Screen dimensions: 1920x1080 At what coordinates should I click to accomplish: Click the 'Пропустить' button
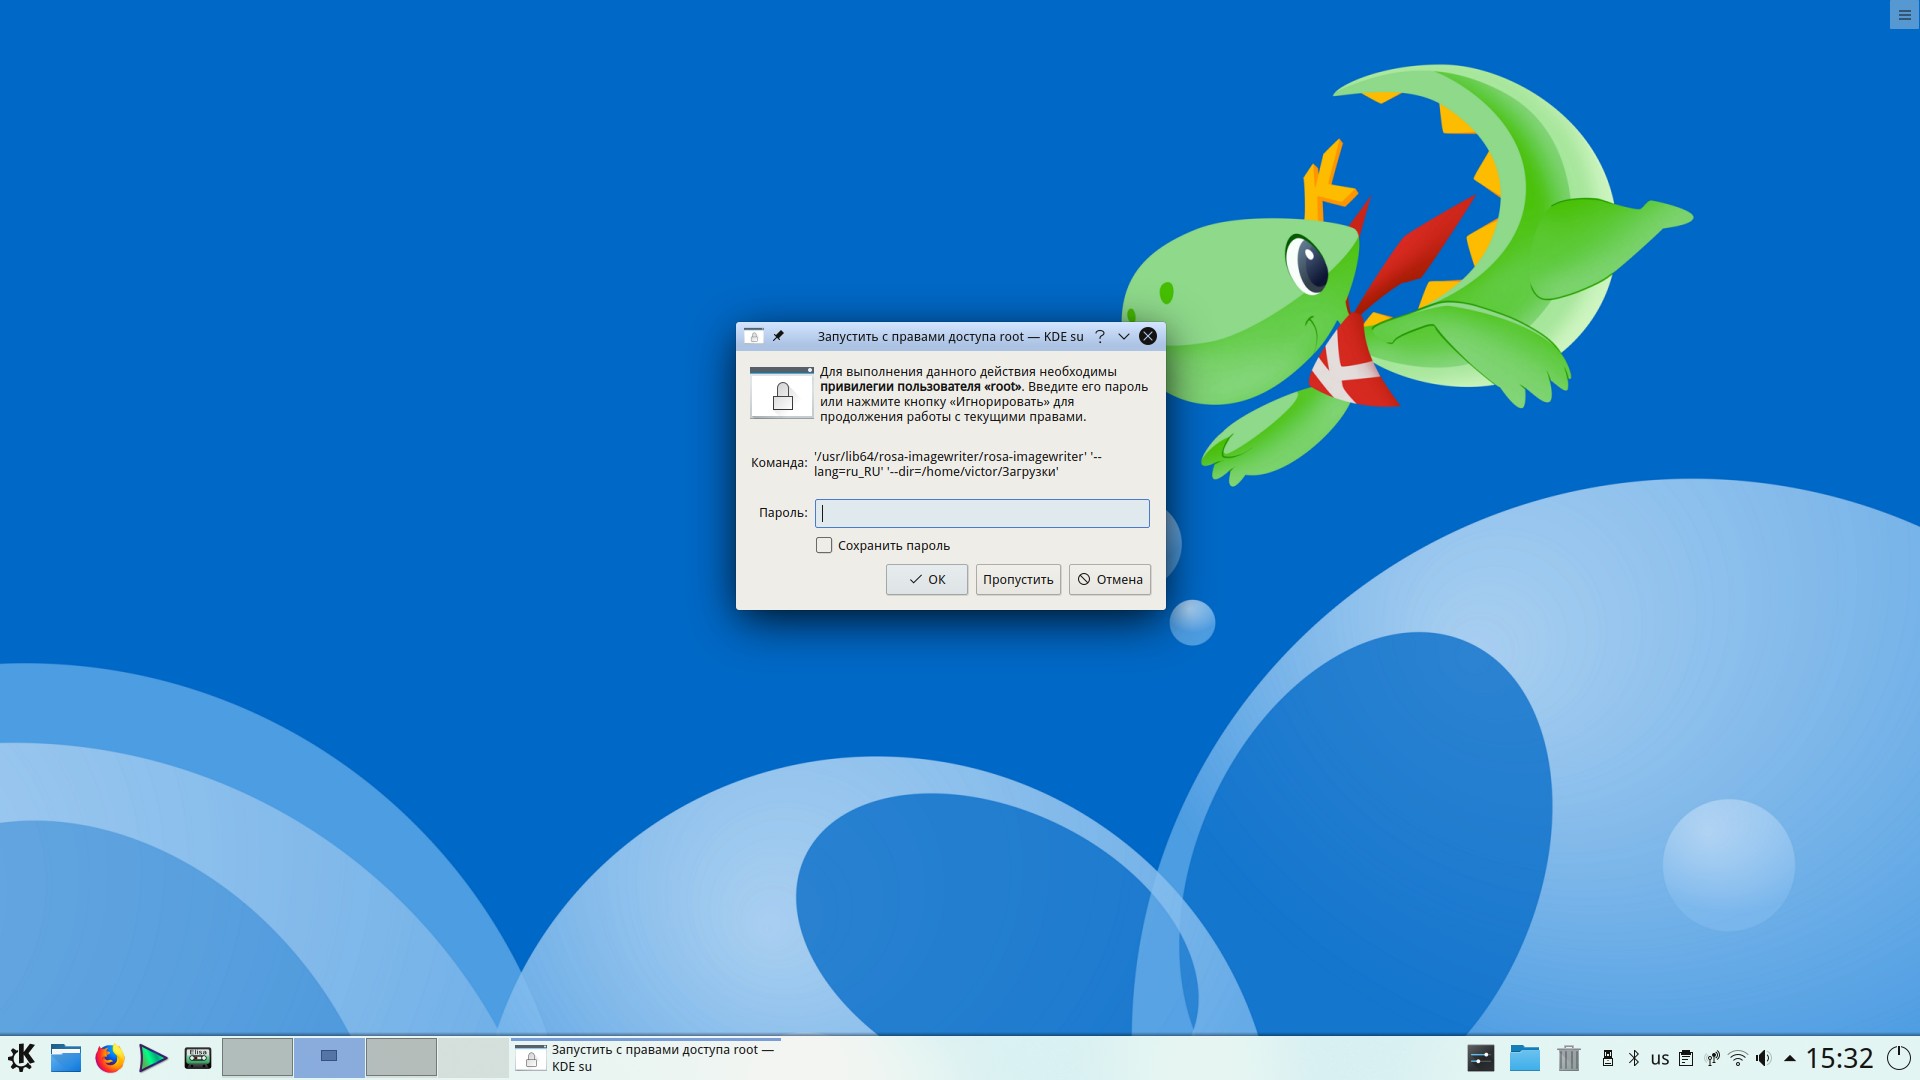click(1018, 579)
